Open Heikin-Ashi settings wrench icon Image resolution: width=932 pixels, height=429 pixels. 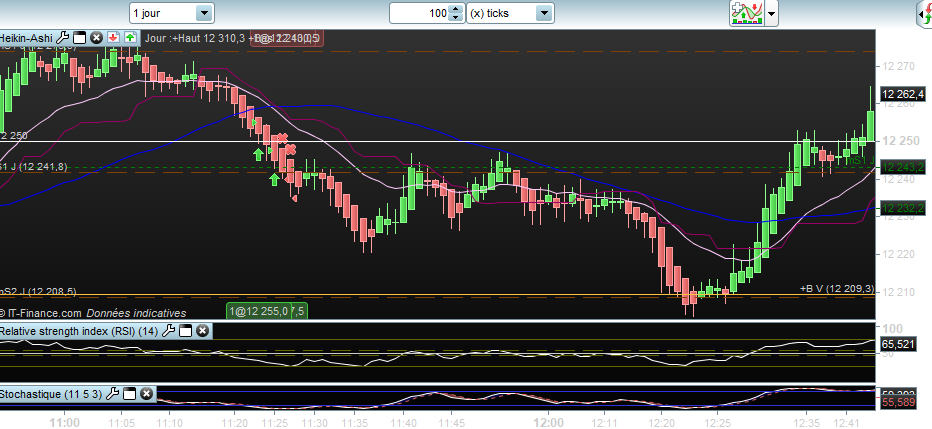tap(64, 38)
